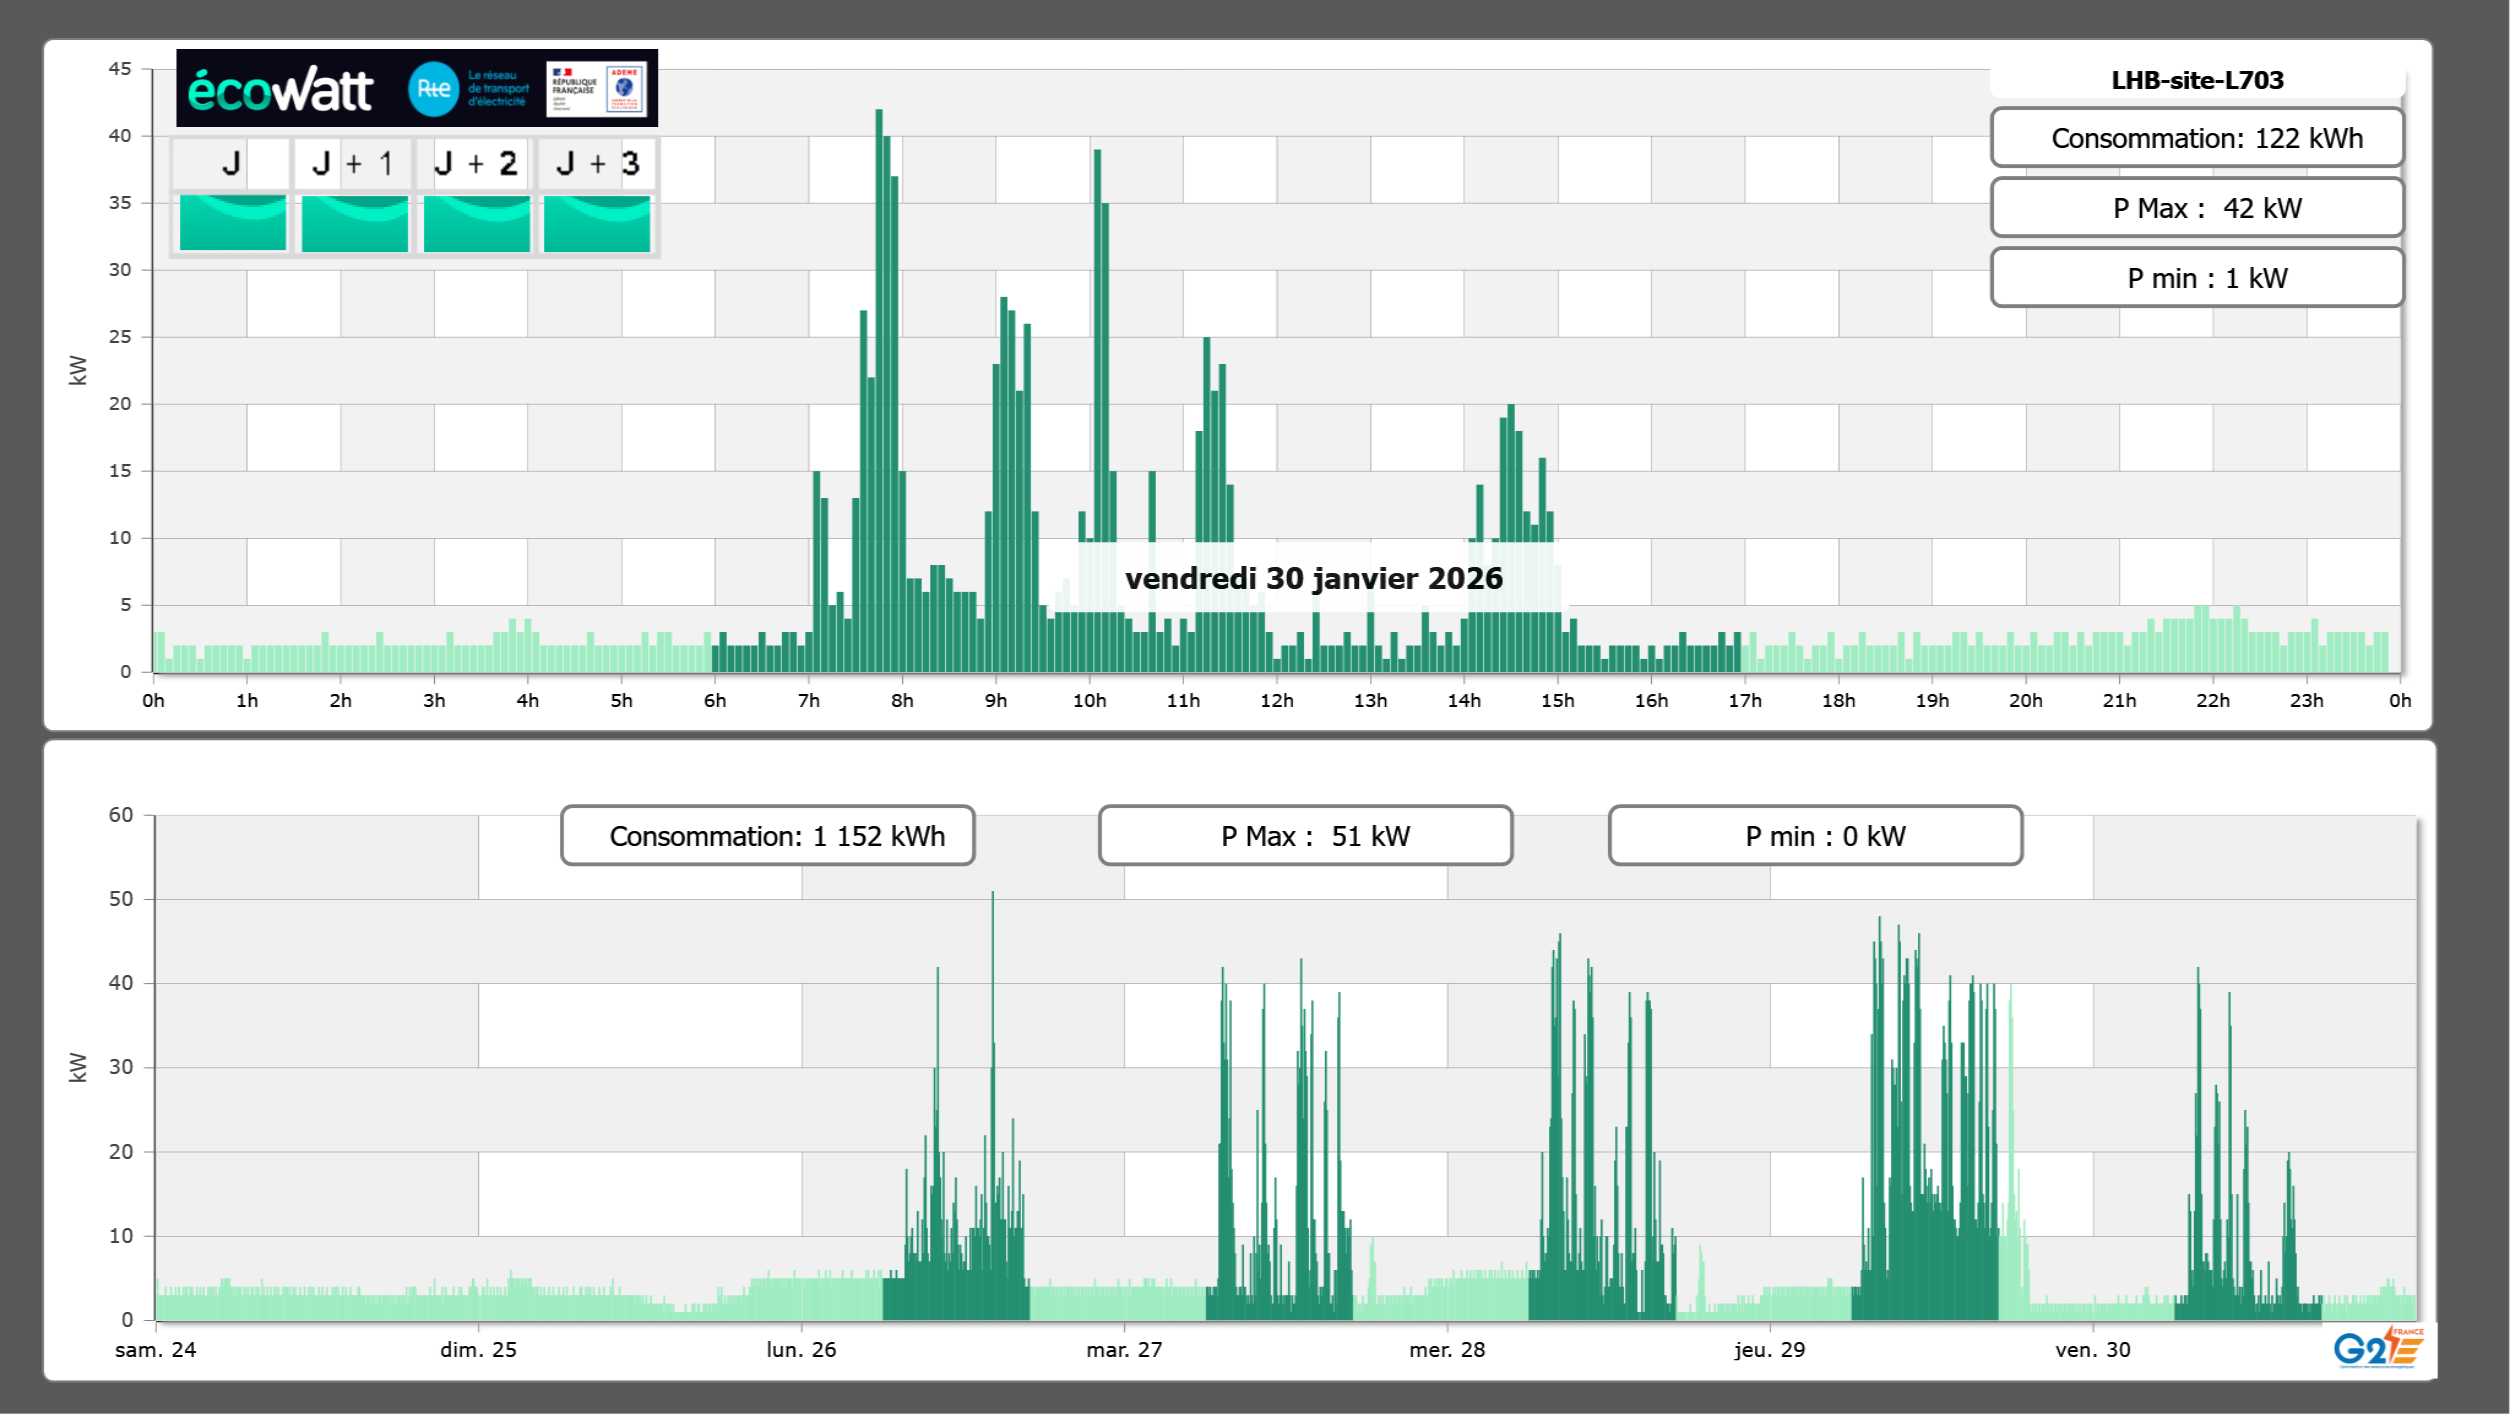This screenshot has height=1415, width=2511.
Task: Click the Consommation: 122 kWh box
Action: coord(2197,138)
